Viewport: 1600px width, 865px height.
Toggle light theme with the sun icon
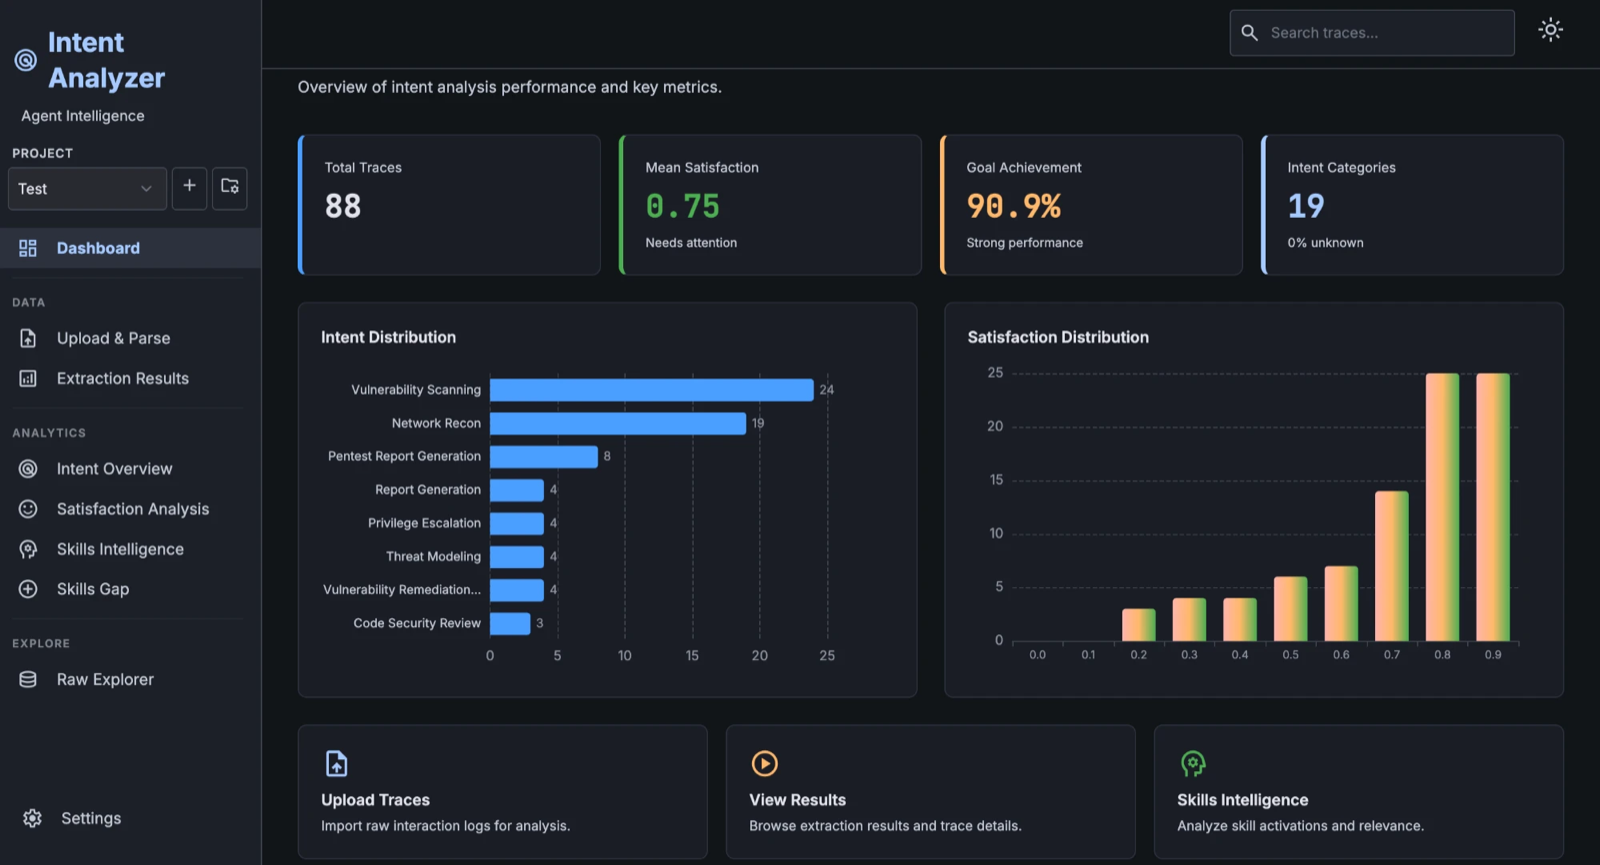tap(1550, 30)
